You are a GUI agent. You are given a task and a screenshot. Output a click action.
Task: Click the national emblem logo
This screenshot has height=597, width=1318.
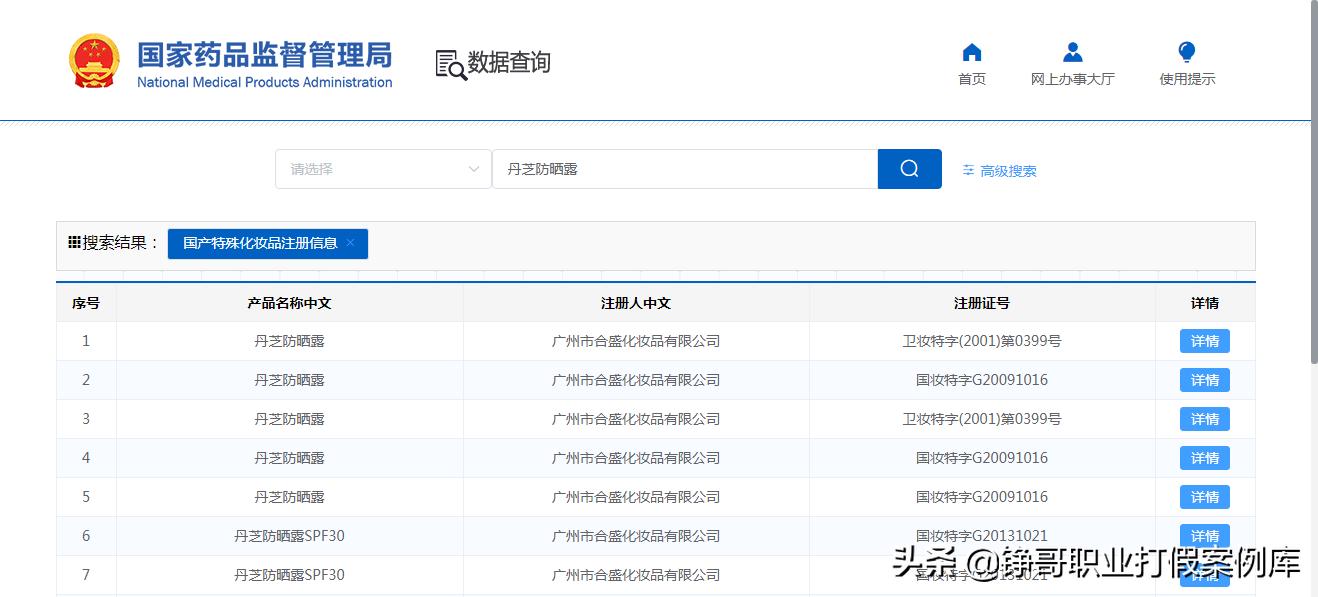94,62
